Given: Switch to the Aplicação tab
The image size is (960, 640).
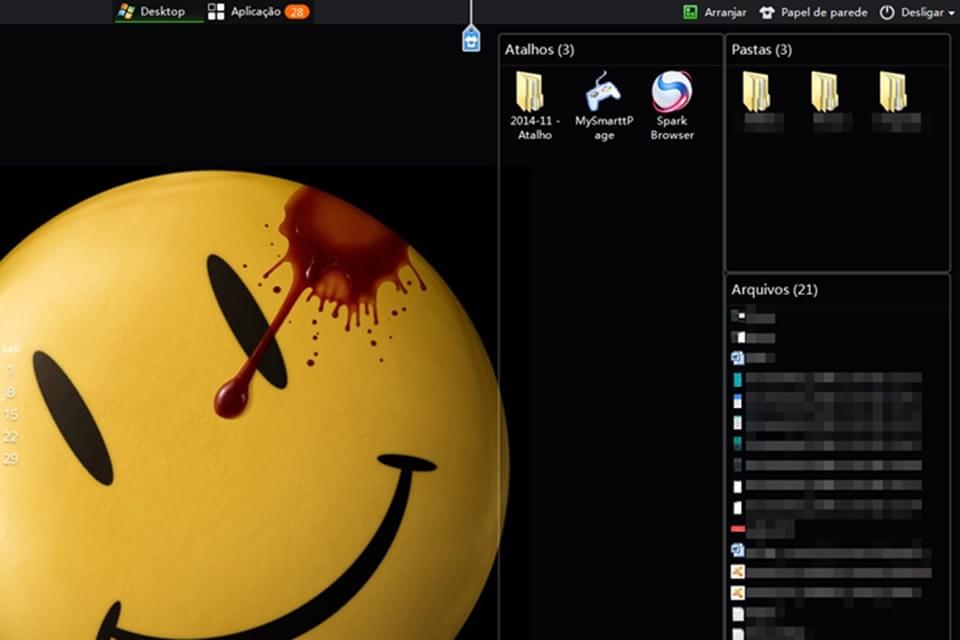Looking at the screenshot, I should point(255,12).
